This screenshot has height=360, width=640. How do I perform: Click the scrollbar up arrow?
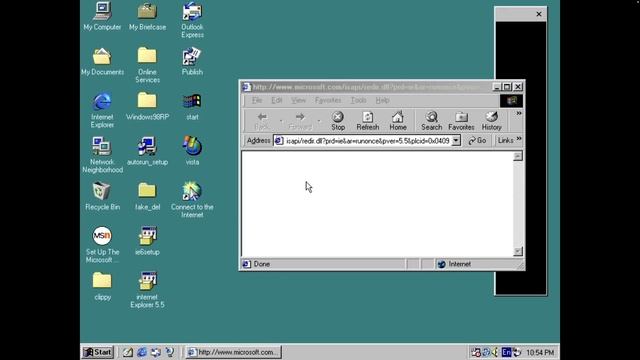(518, 156)
